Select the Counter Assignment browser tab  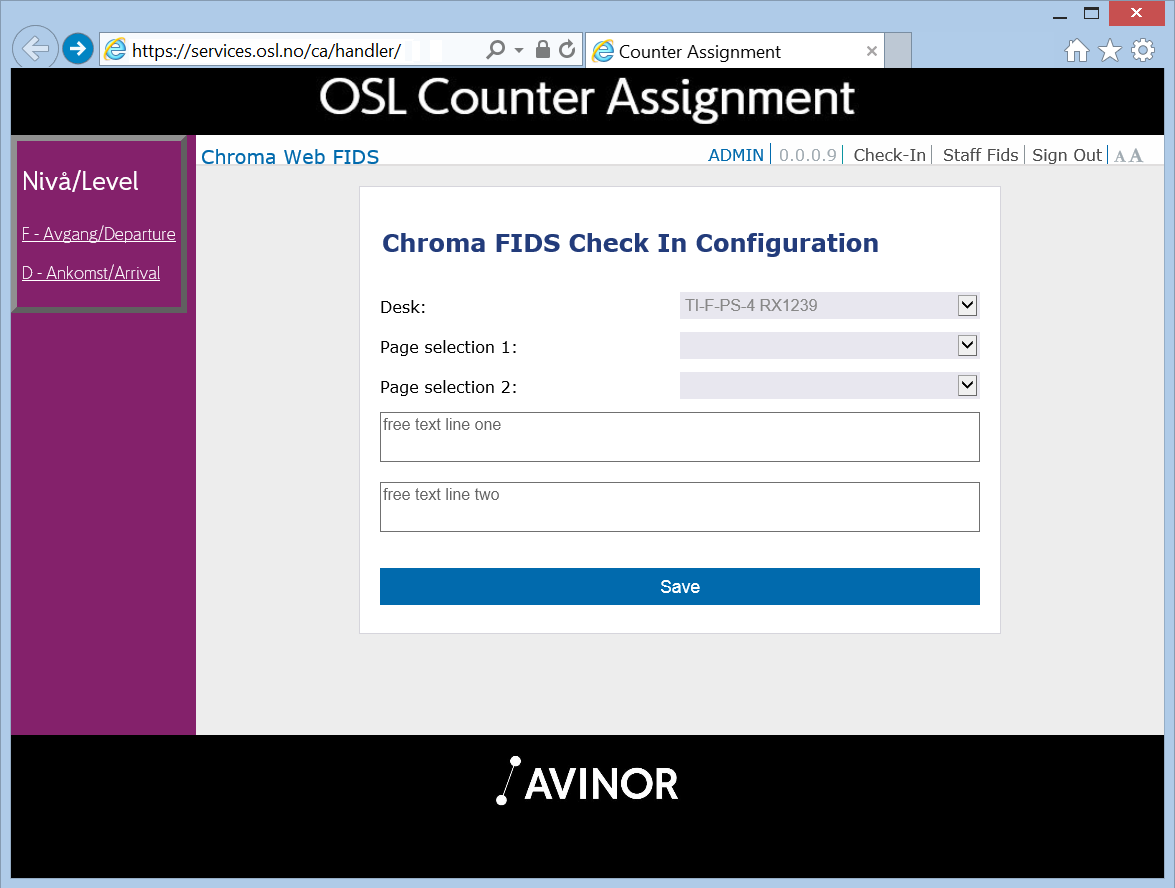734,51
